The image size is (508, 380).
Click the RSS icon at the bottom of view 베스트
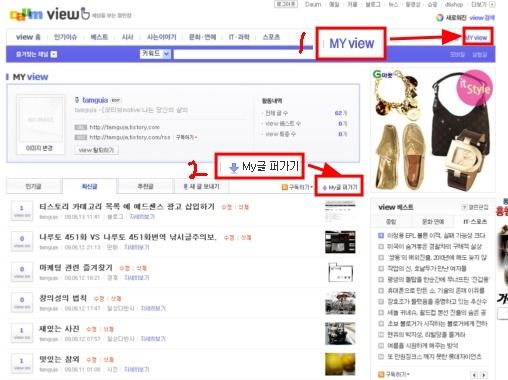point(381,374)
